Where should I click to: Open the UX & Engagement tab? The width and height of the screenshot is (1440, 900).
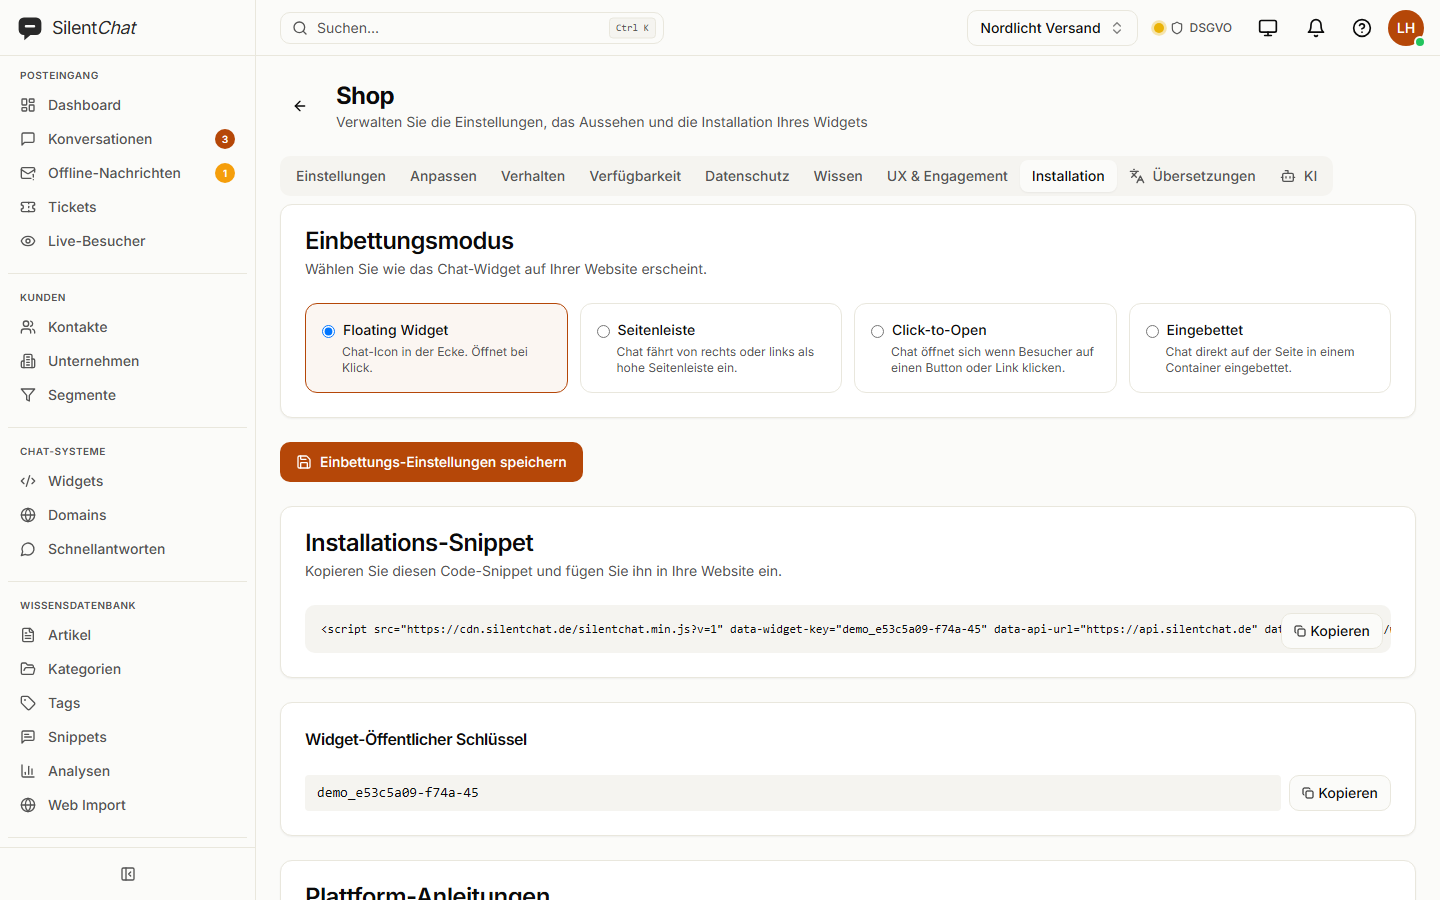coord(947,176)
